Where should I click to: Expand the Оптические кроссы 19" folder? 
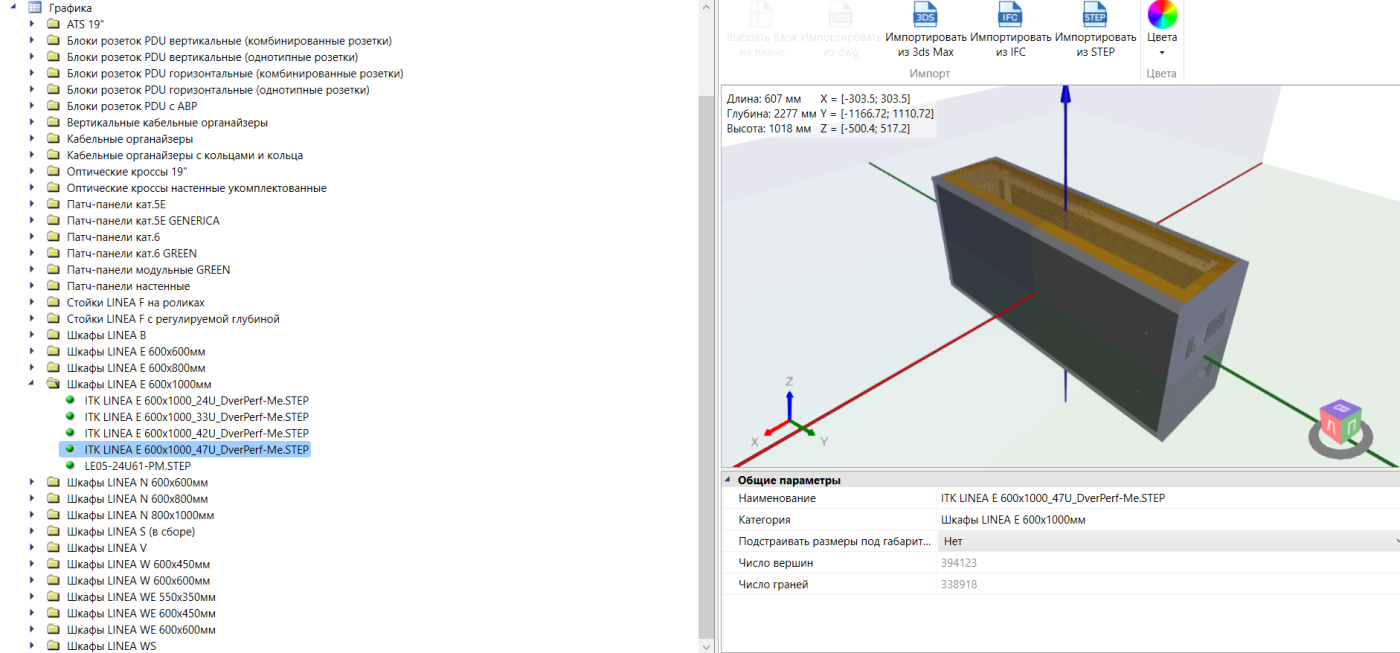(31, 171)
